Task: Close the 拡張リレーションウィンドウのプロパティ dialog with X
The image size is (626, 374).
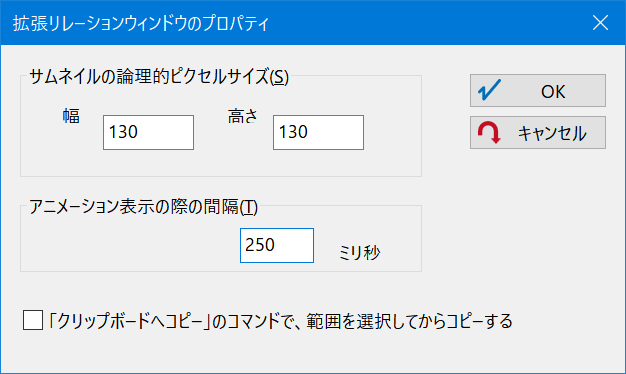Action: click(x=600, y=23)
